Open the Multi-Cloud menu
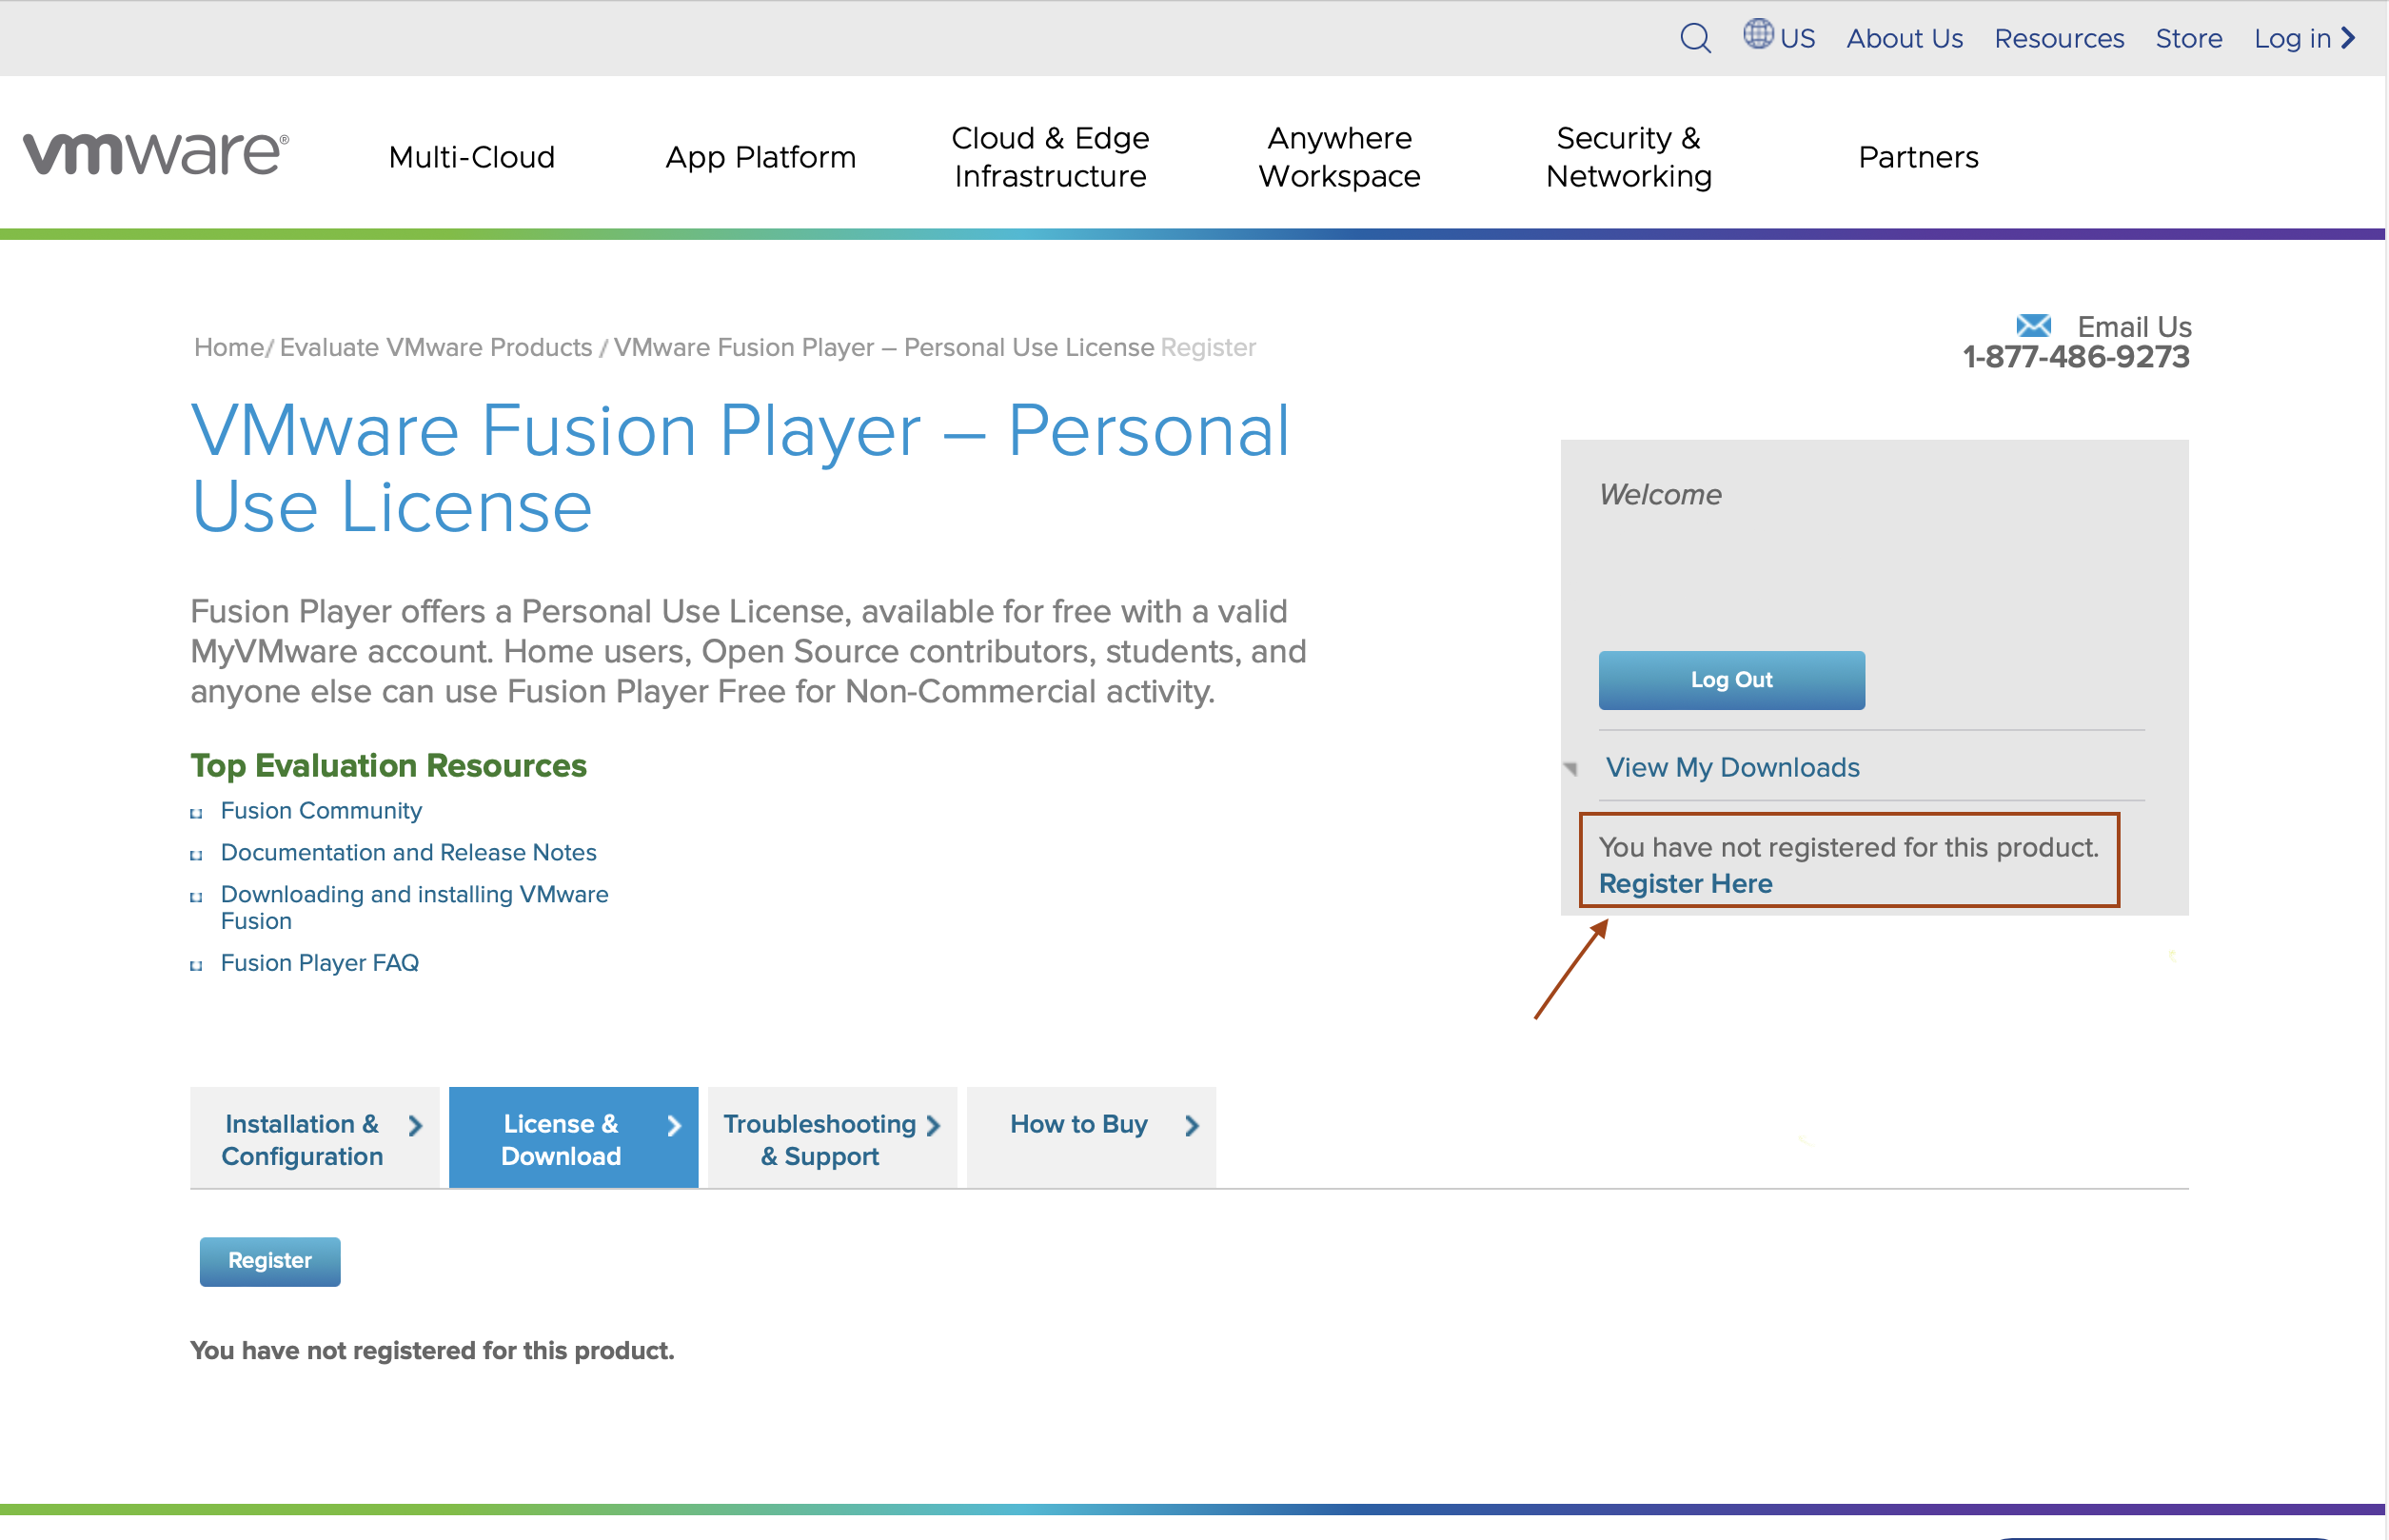Viewport: 2389px width, 1540px height. click(x=471, y=157)
